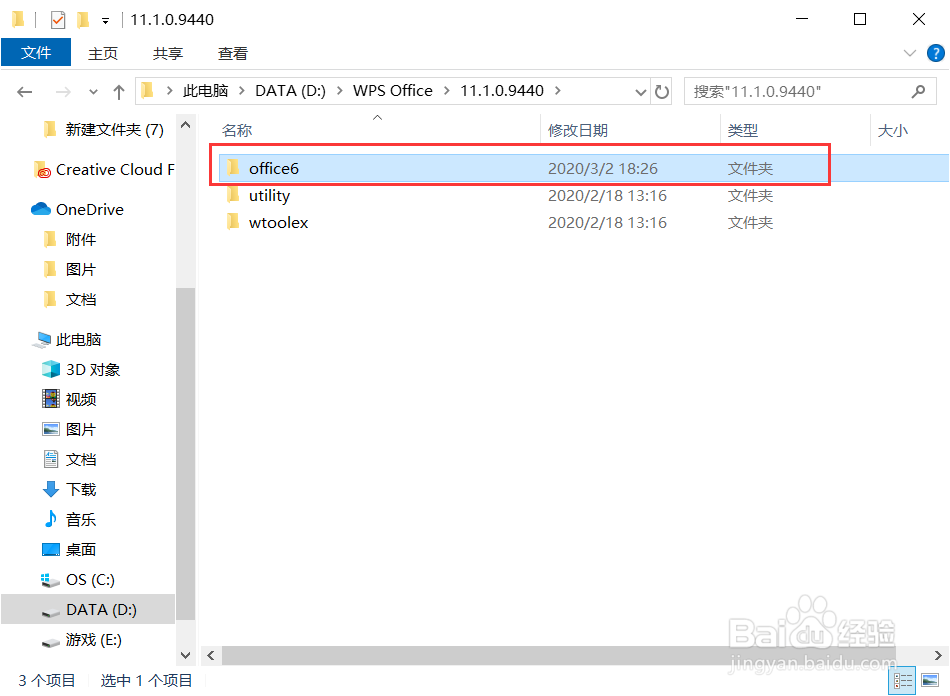Click DATA (D:) breadcrumb in address bar
The image size is (950, 696).
[x=290, y=91]
